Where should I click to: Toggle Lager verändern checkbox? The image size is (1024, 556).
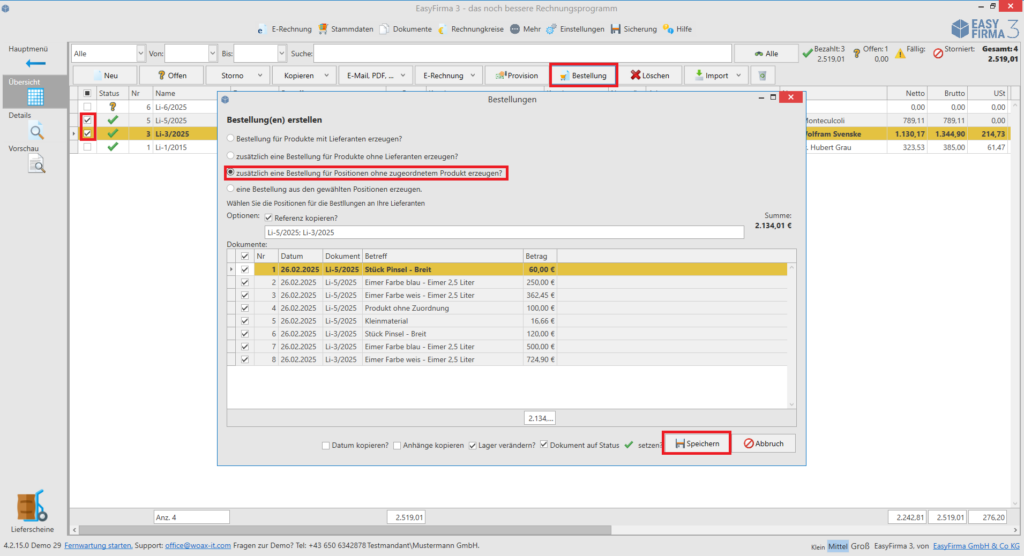(x=472, y=445)
